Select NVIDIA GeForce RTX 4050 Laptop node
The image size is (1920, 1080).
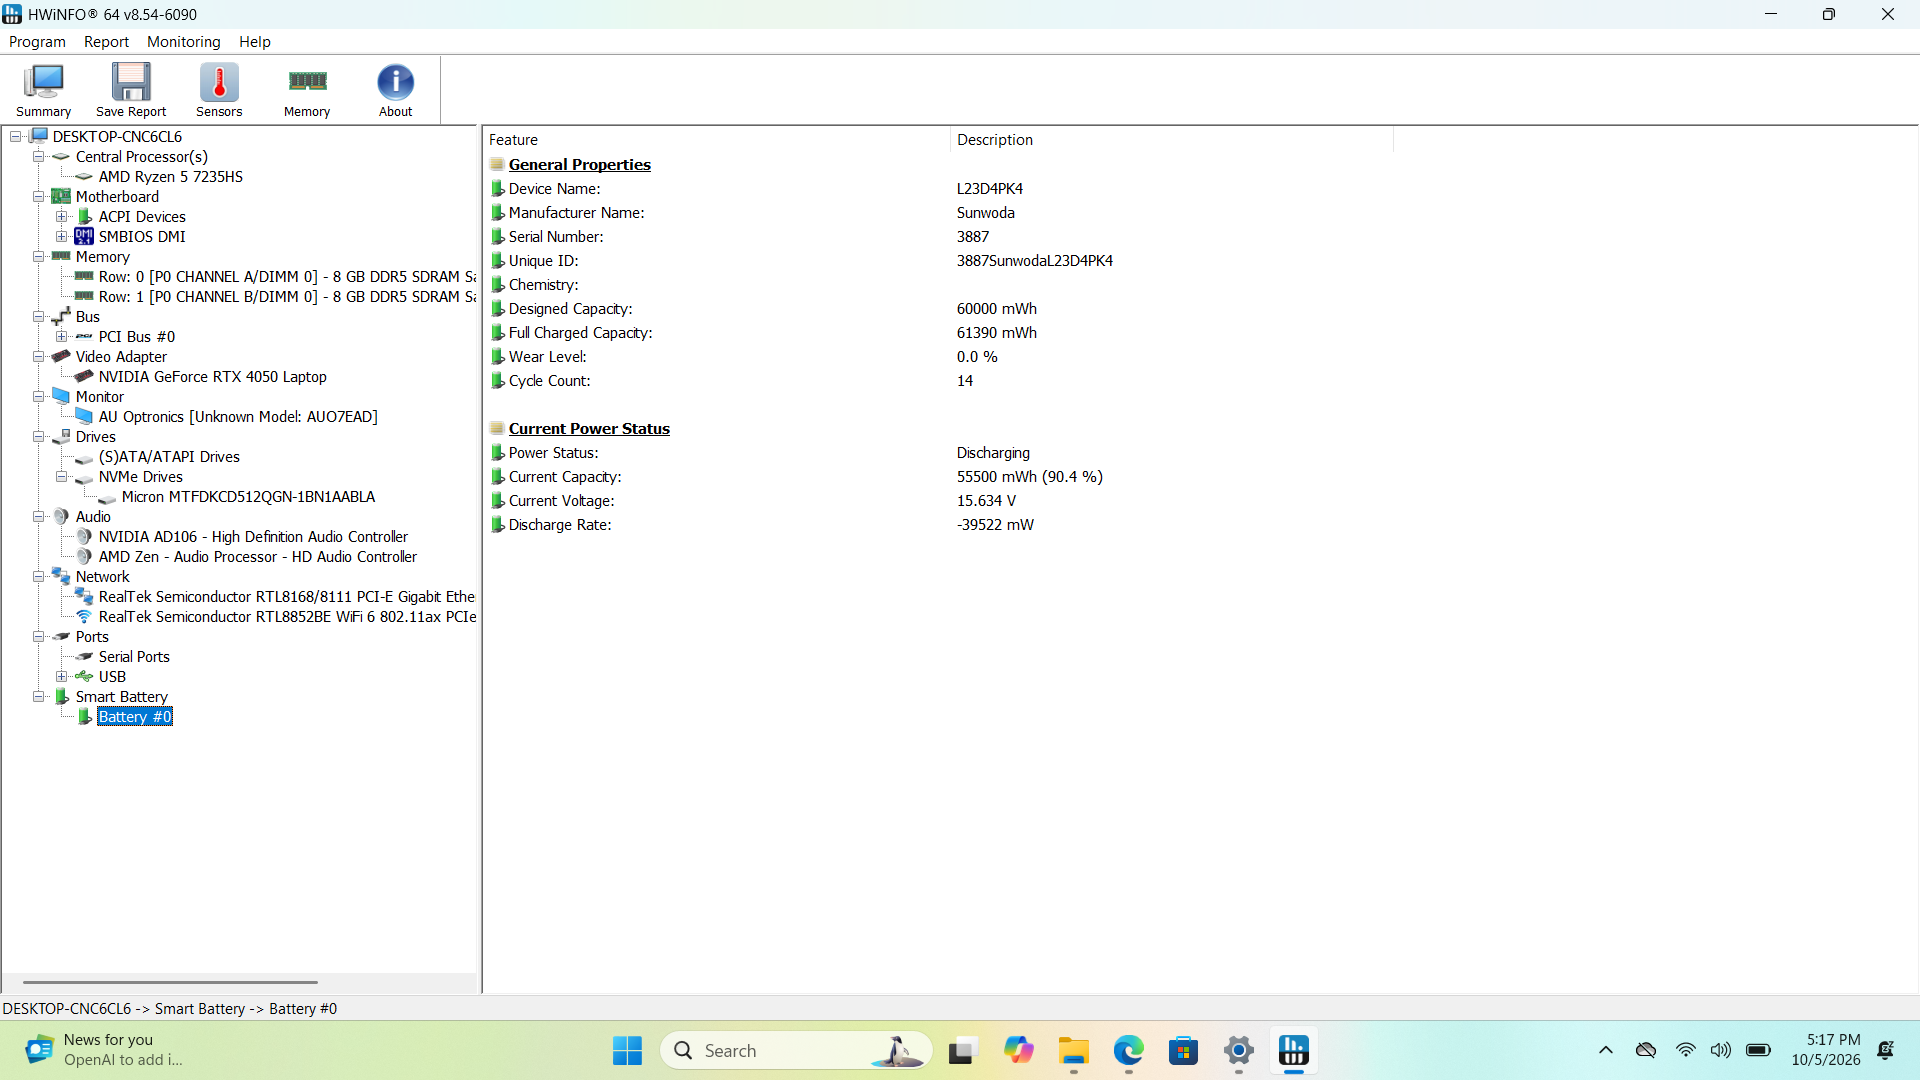pyautogui.click(x=212, y=377)
